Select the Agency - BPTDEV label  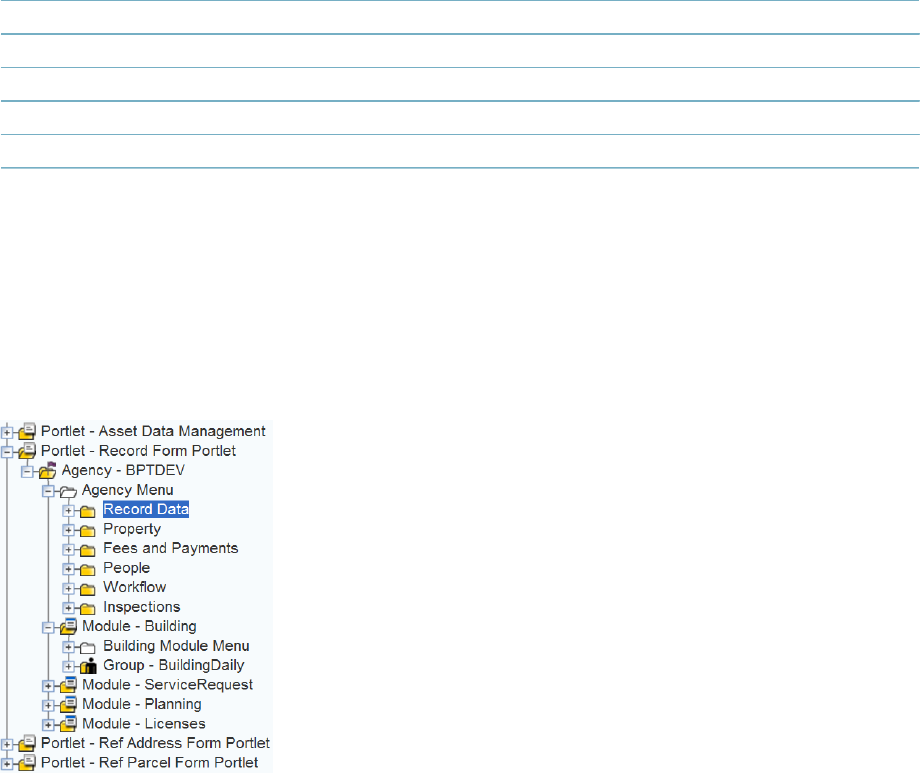pyautogui.click(x=123, y=470)
